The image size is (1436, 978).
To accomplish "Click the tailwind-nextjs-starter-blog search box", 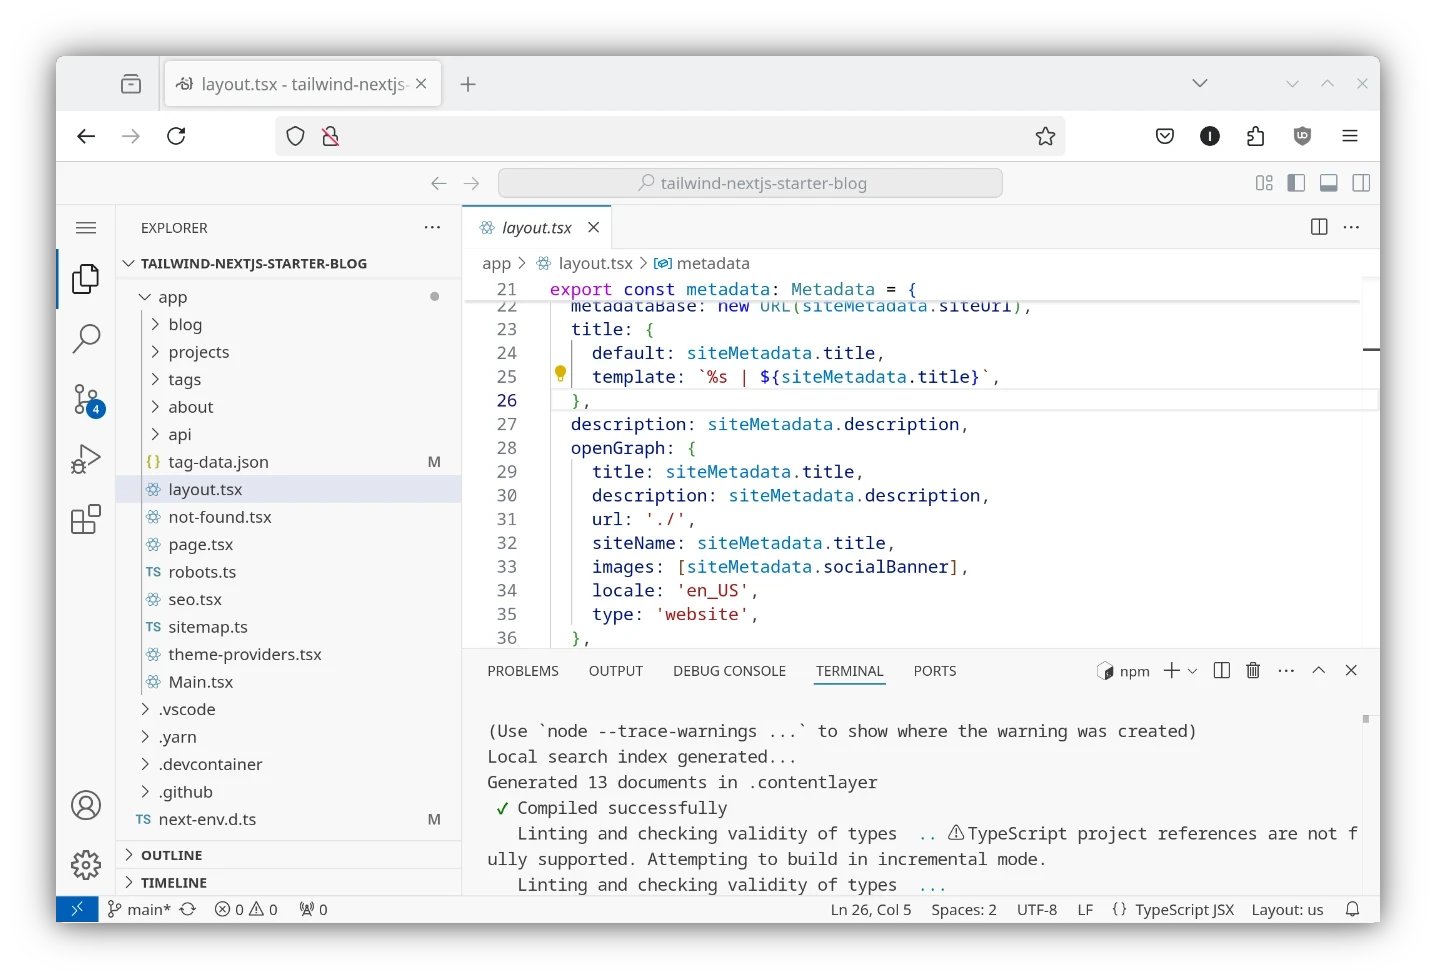I will point(750,183).
